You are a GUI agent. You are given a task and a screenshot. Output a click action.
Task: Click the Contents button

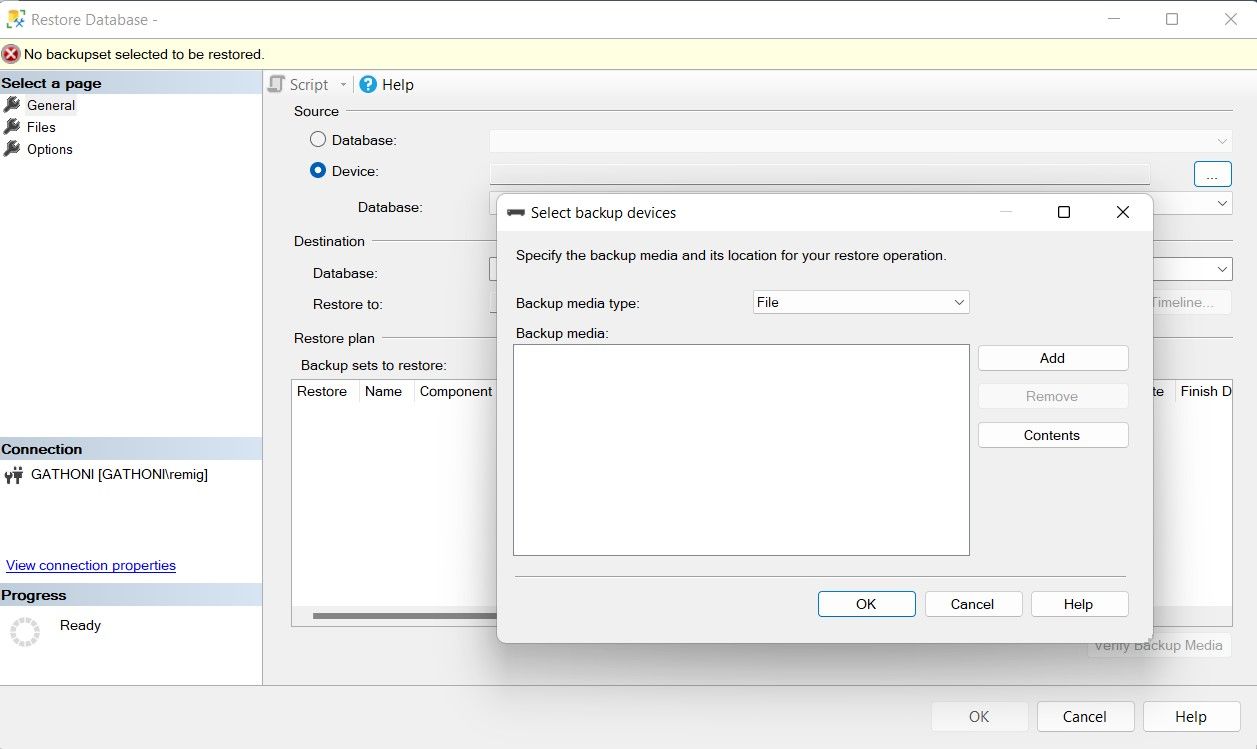pyautogui.click(x=1053, y=435)
